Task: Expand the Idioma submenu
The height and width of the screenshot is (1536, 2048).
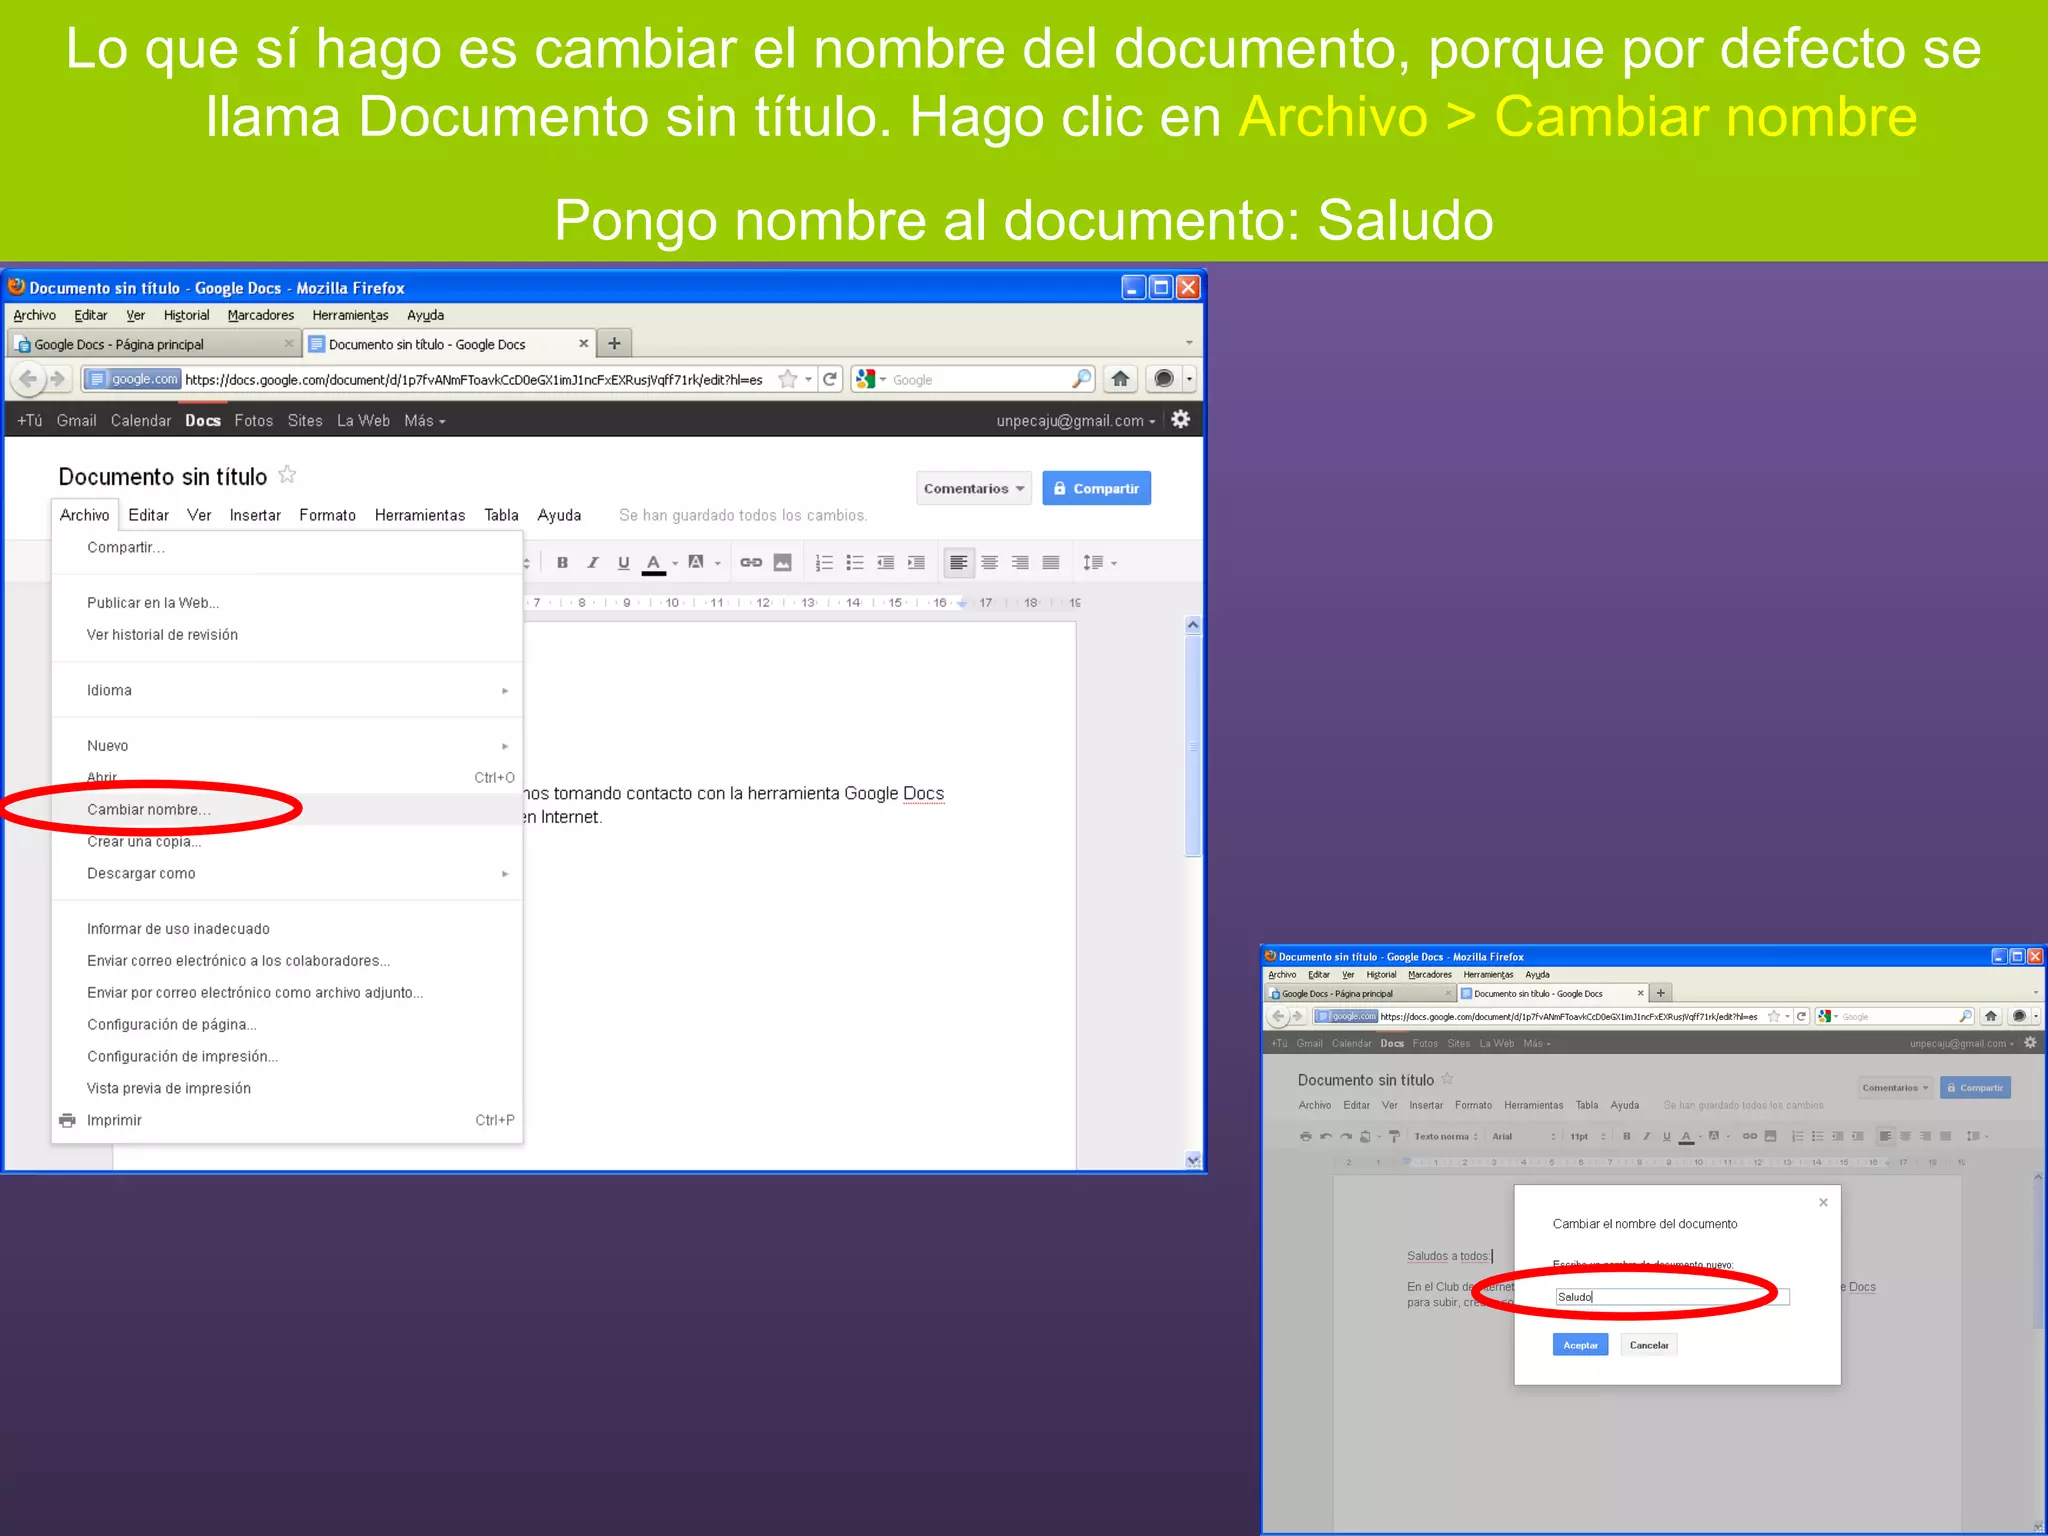Action: coord(287,691)
